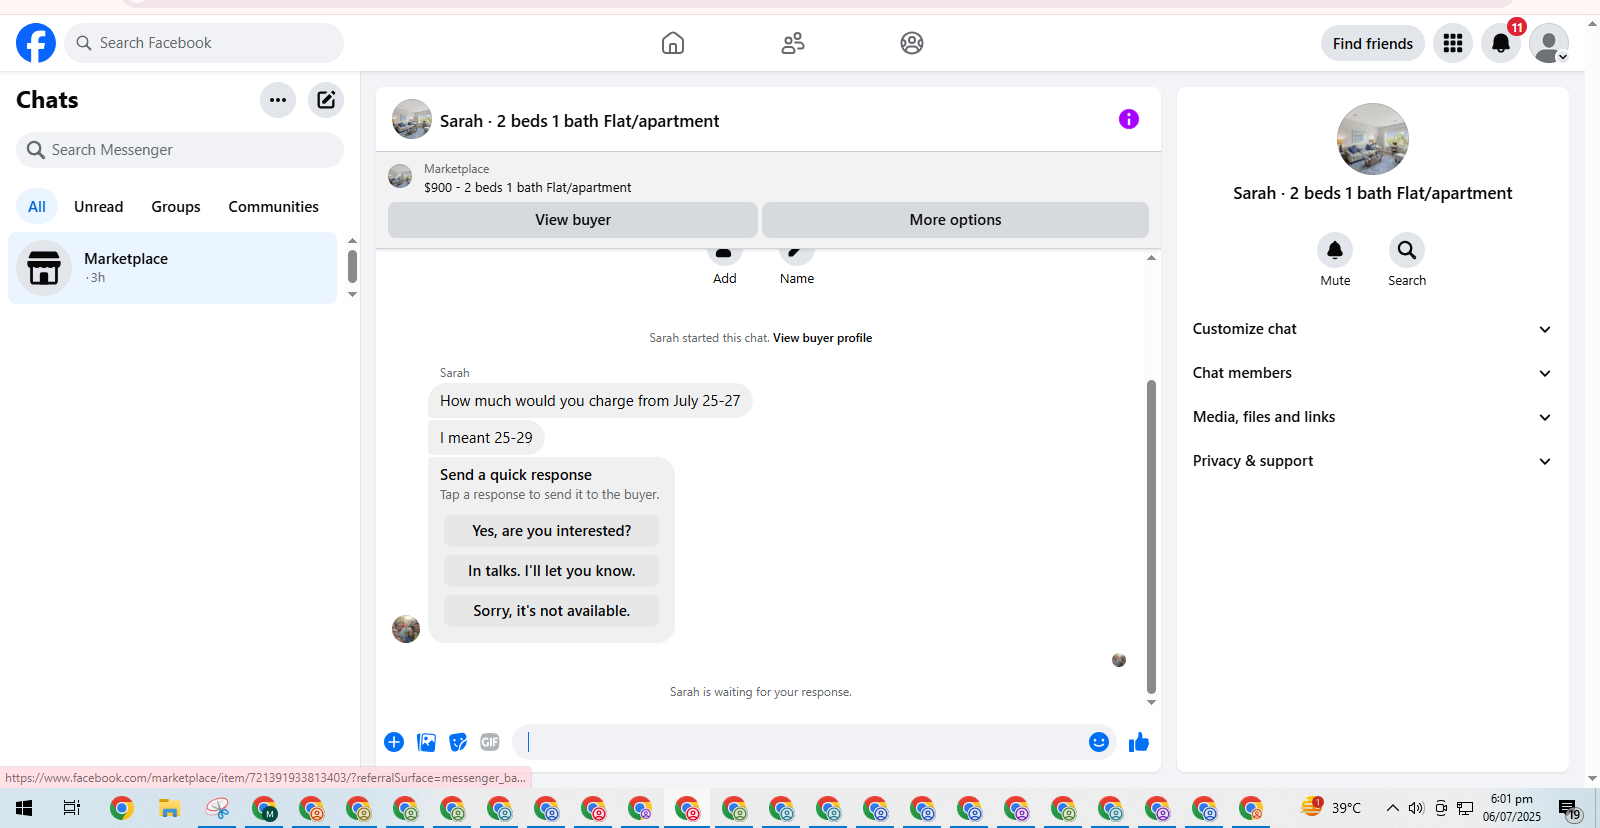This screenshot has width=1600, height=828.
Task: Click the Search Messenger field
Action: (x=180, y=150)
